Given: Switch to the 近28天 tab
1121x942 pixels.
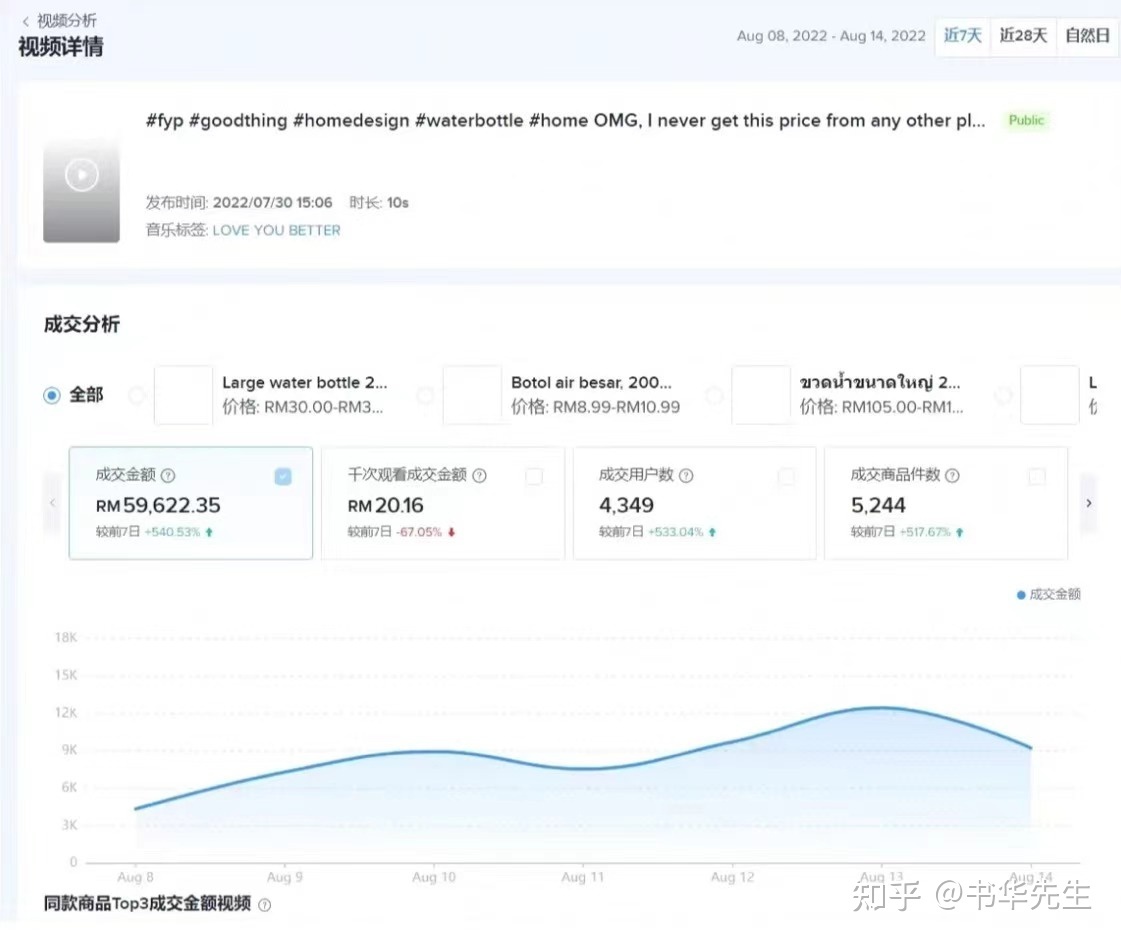Looking at the screenshot, I should [1023, 35].
